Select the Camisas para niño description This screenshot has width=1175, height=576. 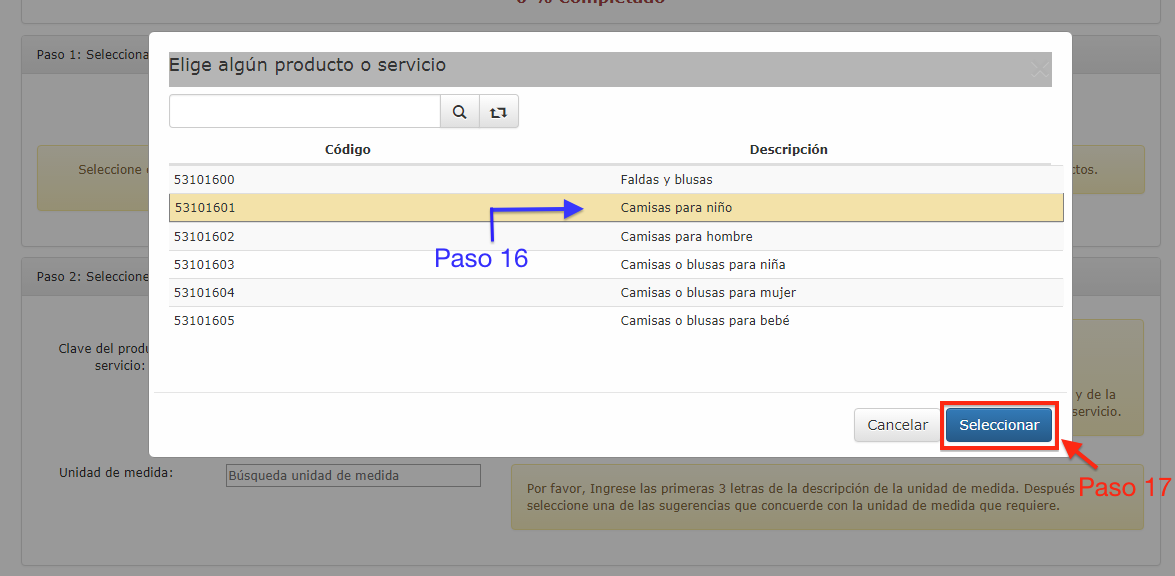pos(676,208)
